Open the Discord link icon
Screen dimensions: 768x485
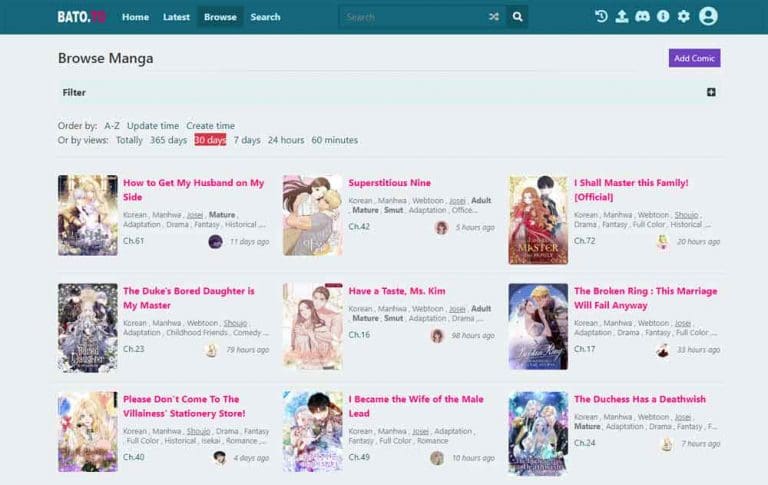pos(642,16)
